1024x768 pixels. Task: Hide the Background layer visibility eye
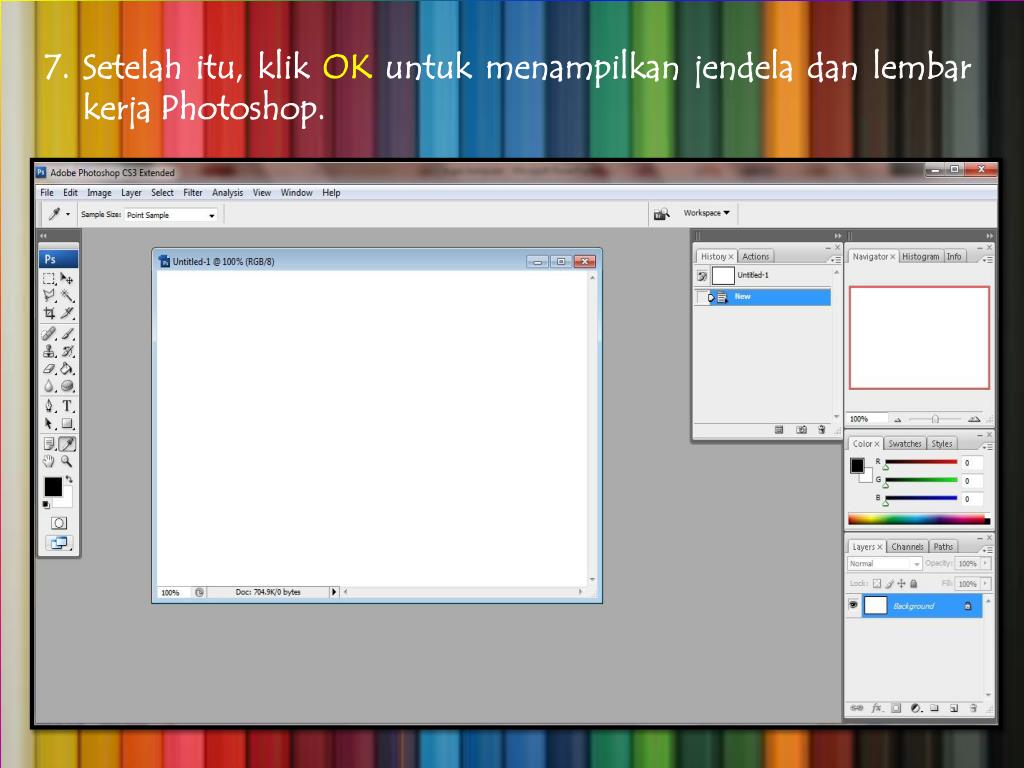(x=853, y=605)
